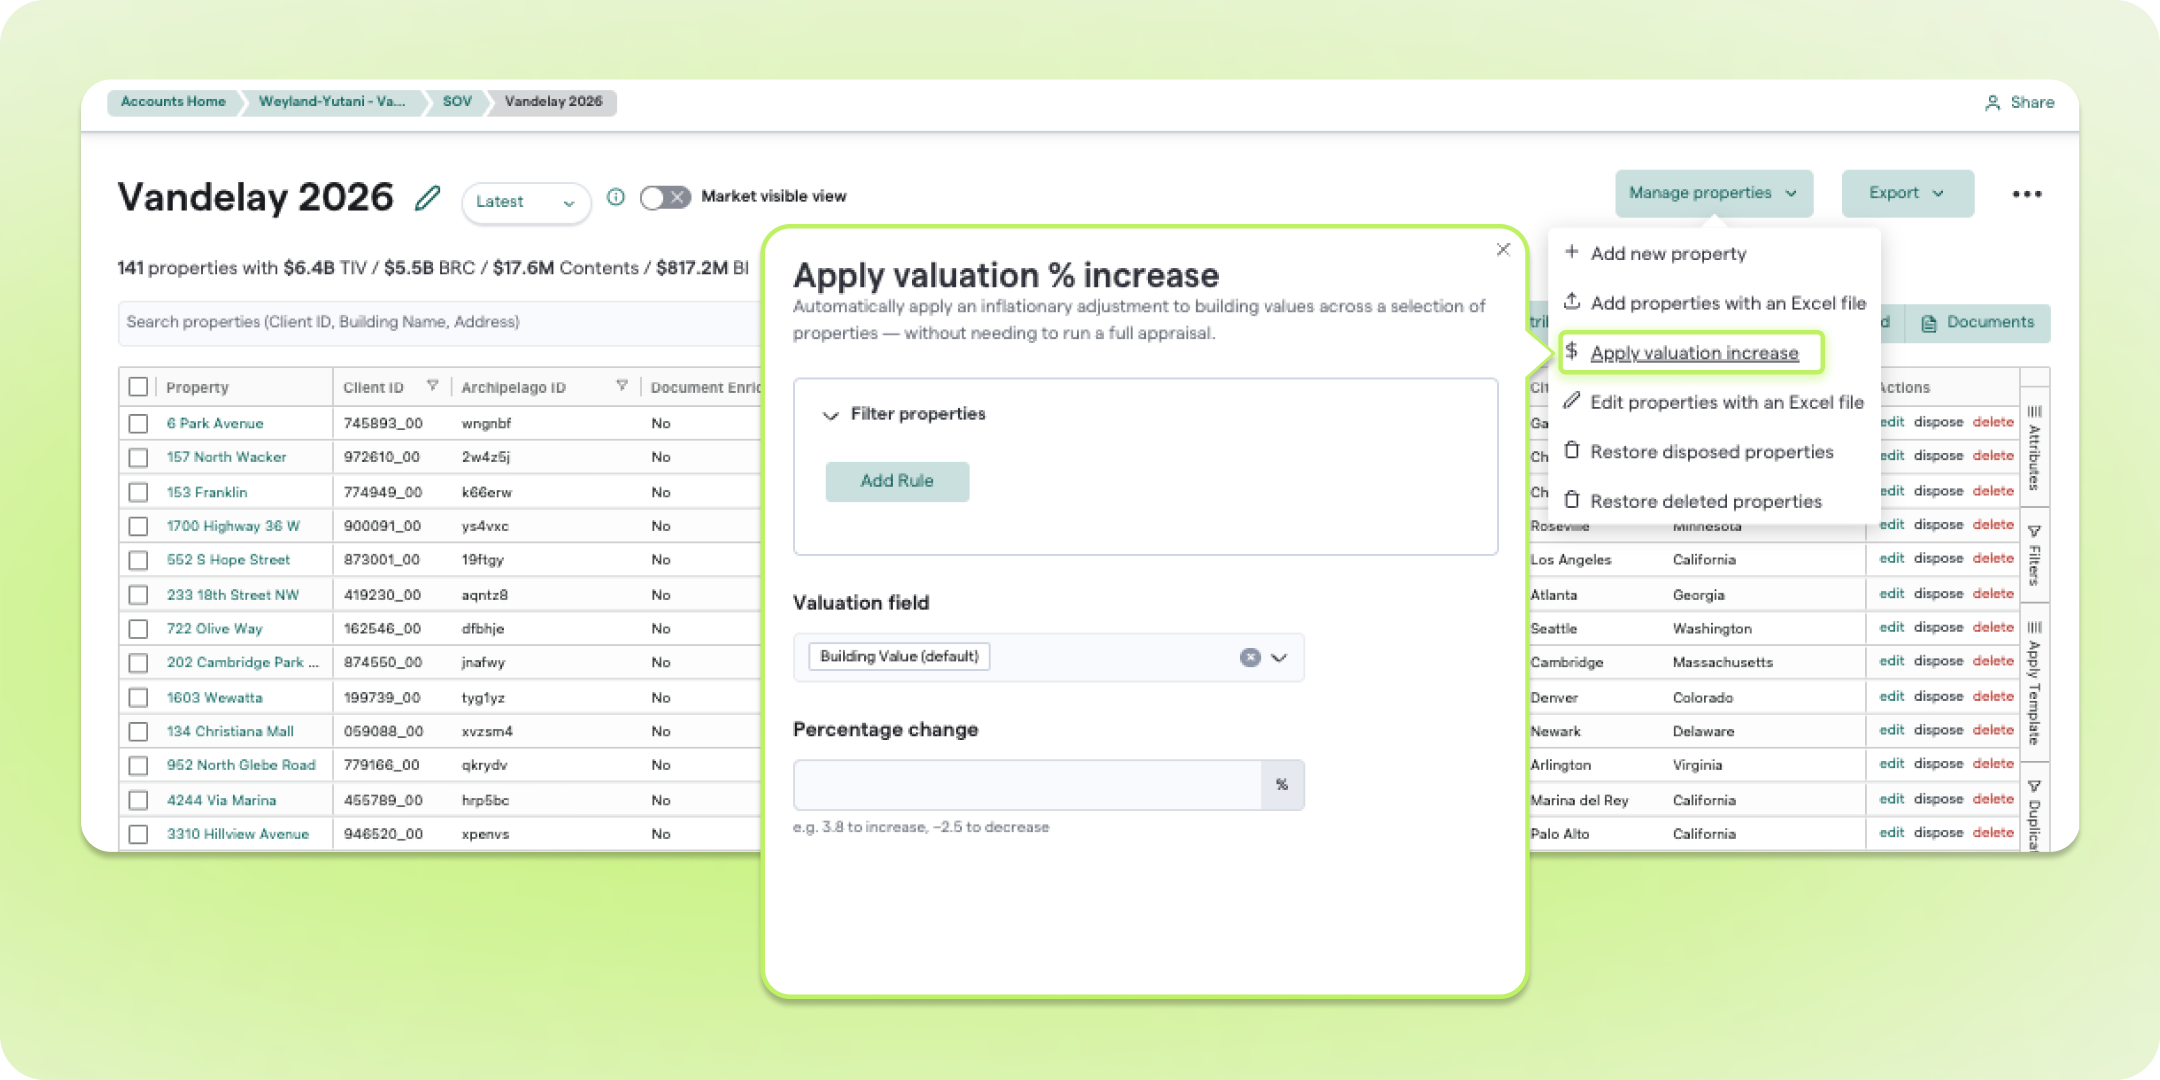2160x1080 pixels.
Task: Click the Client ID column filter icon
Action: pyautogui.click(x=433, y=386)
